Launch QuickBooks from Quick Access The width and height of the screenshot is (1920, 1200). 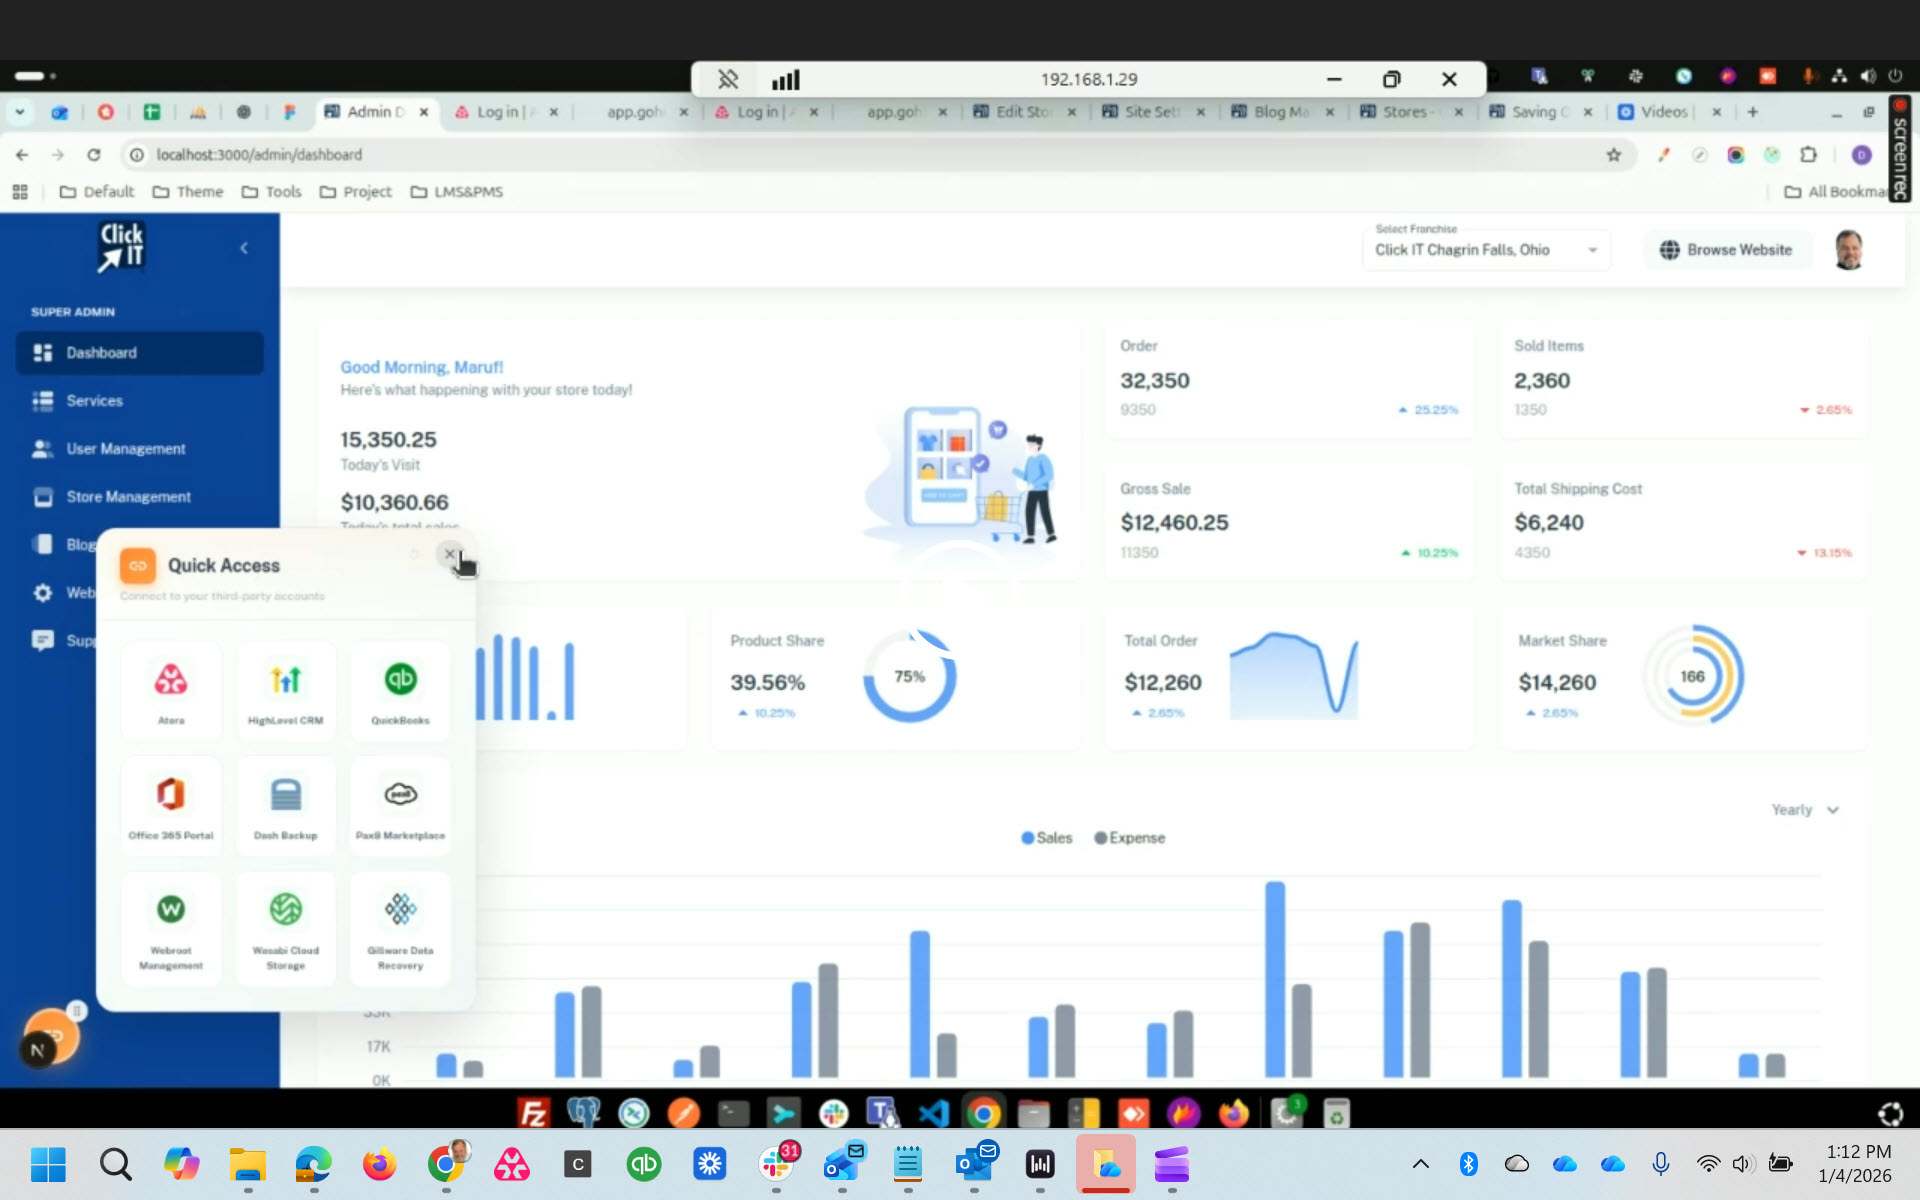coord(400,690)
